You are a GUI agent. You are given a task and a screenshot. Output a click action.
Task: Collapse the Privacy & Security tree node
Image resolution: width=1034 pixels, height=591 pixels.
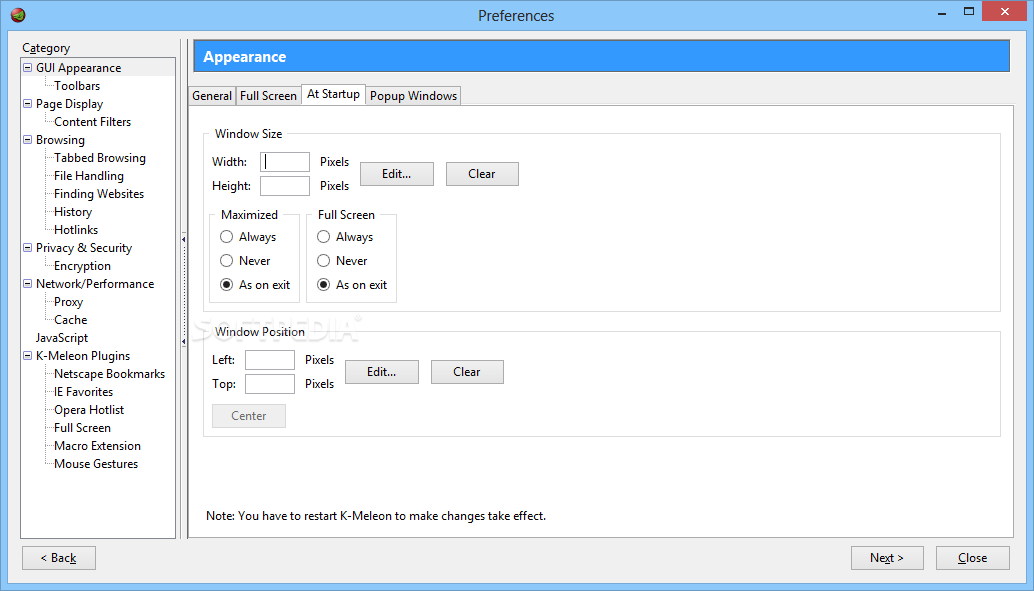click(28, 247)
